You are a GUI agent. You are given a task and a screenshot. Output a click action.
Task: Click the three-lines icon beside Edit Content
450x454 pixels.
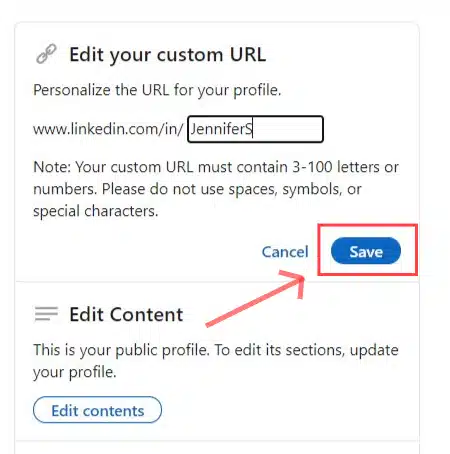pyautogui.click(x=46, y=314)
